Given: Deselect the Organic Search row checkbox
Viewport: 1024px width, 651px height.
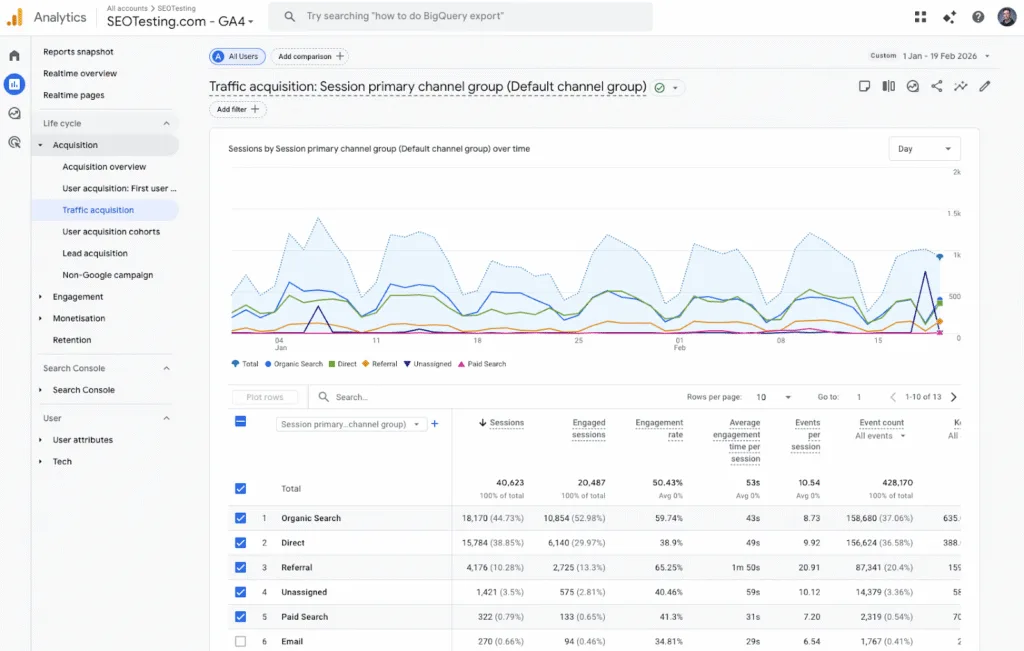Looking at the screenshot, I should (240, 518).
